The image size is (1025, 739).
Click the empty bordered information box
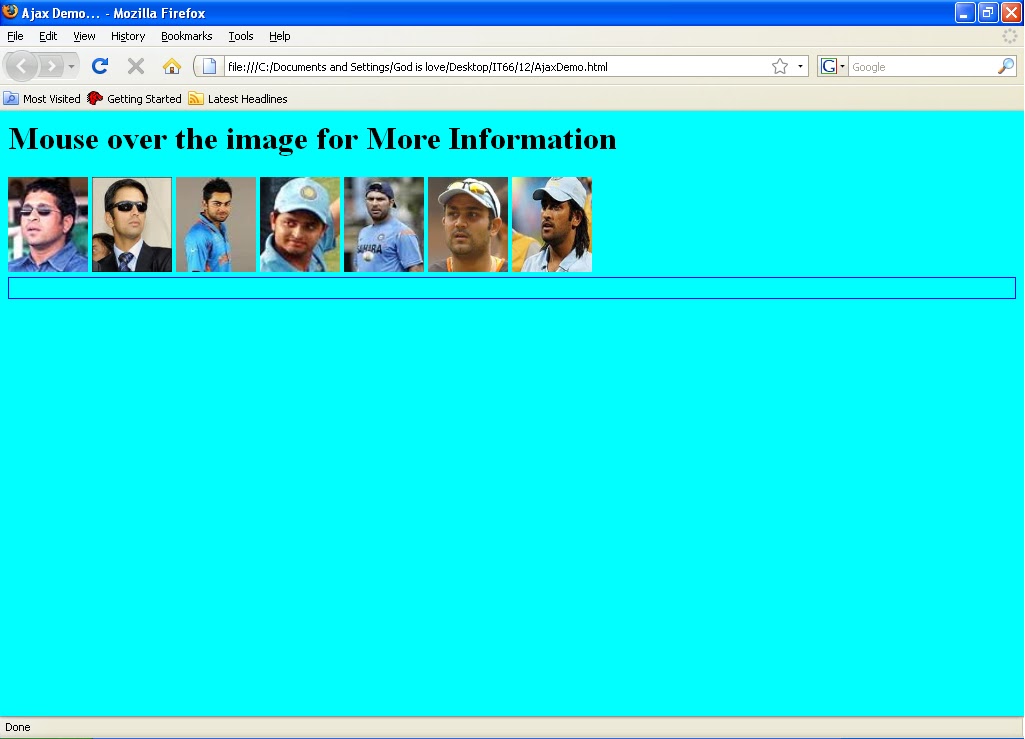click(x=512, y=288)
